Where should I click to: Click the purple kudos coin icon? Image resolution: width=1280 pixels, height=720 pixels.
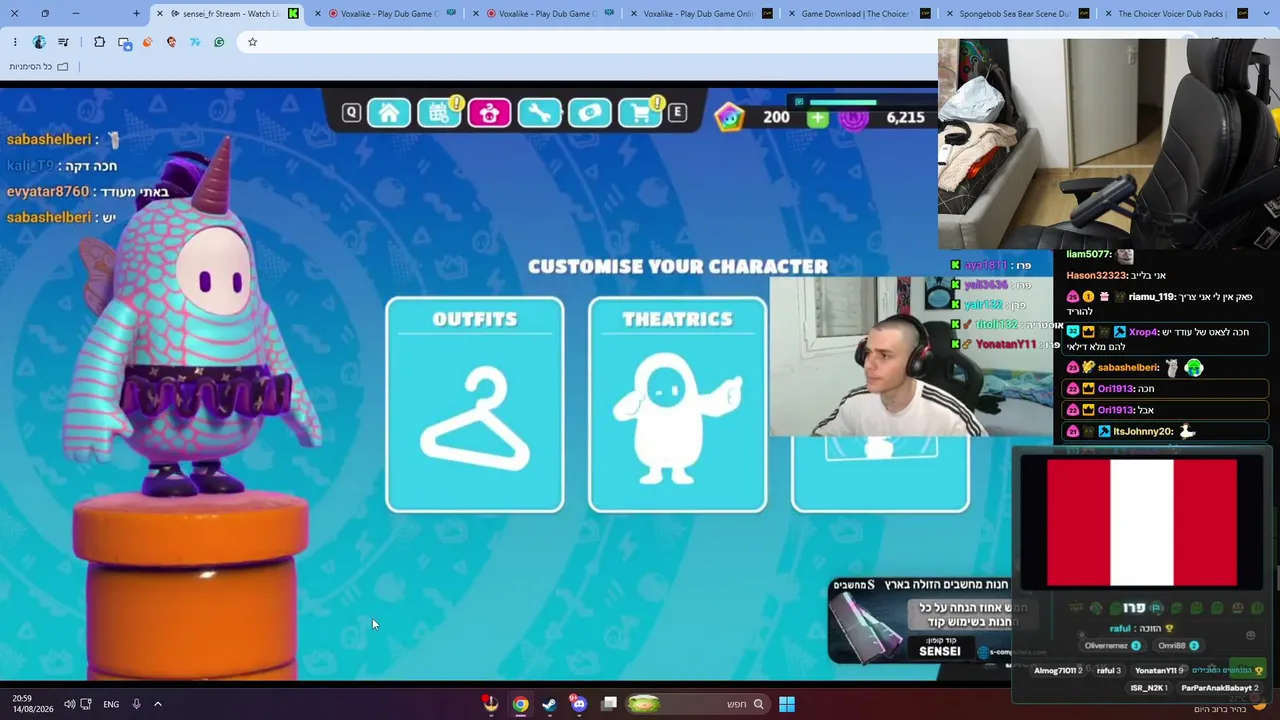[853, 118]
